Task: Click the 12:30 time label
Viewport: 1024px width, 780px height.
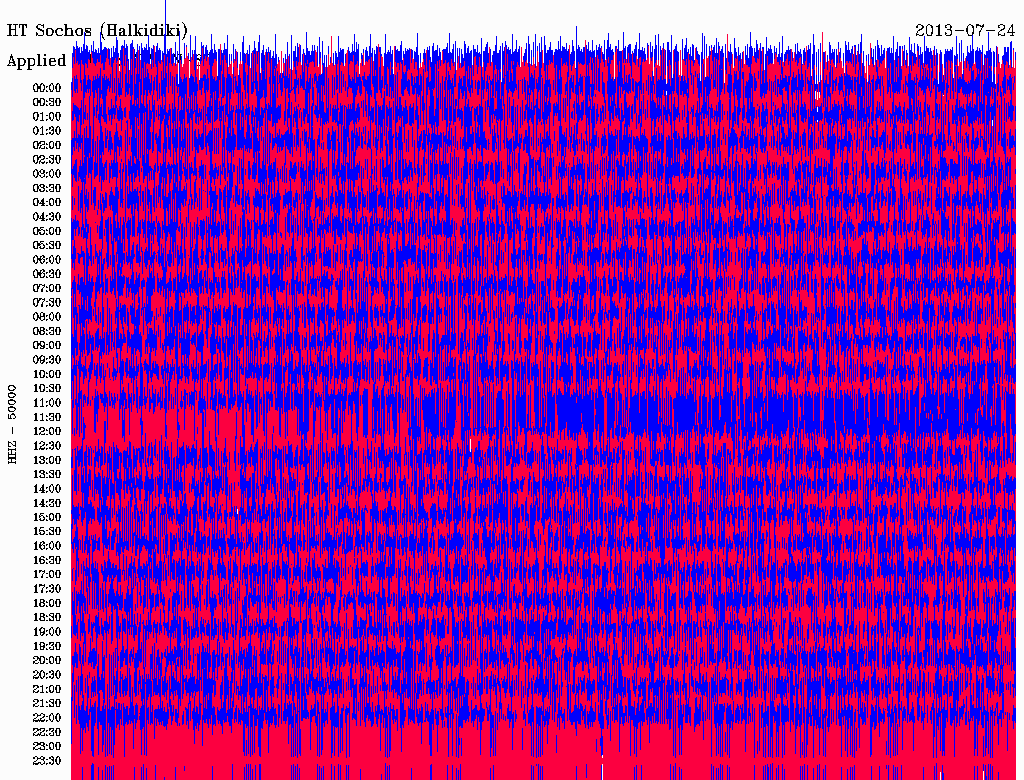Action: [47, 446]
